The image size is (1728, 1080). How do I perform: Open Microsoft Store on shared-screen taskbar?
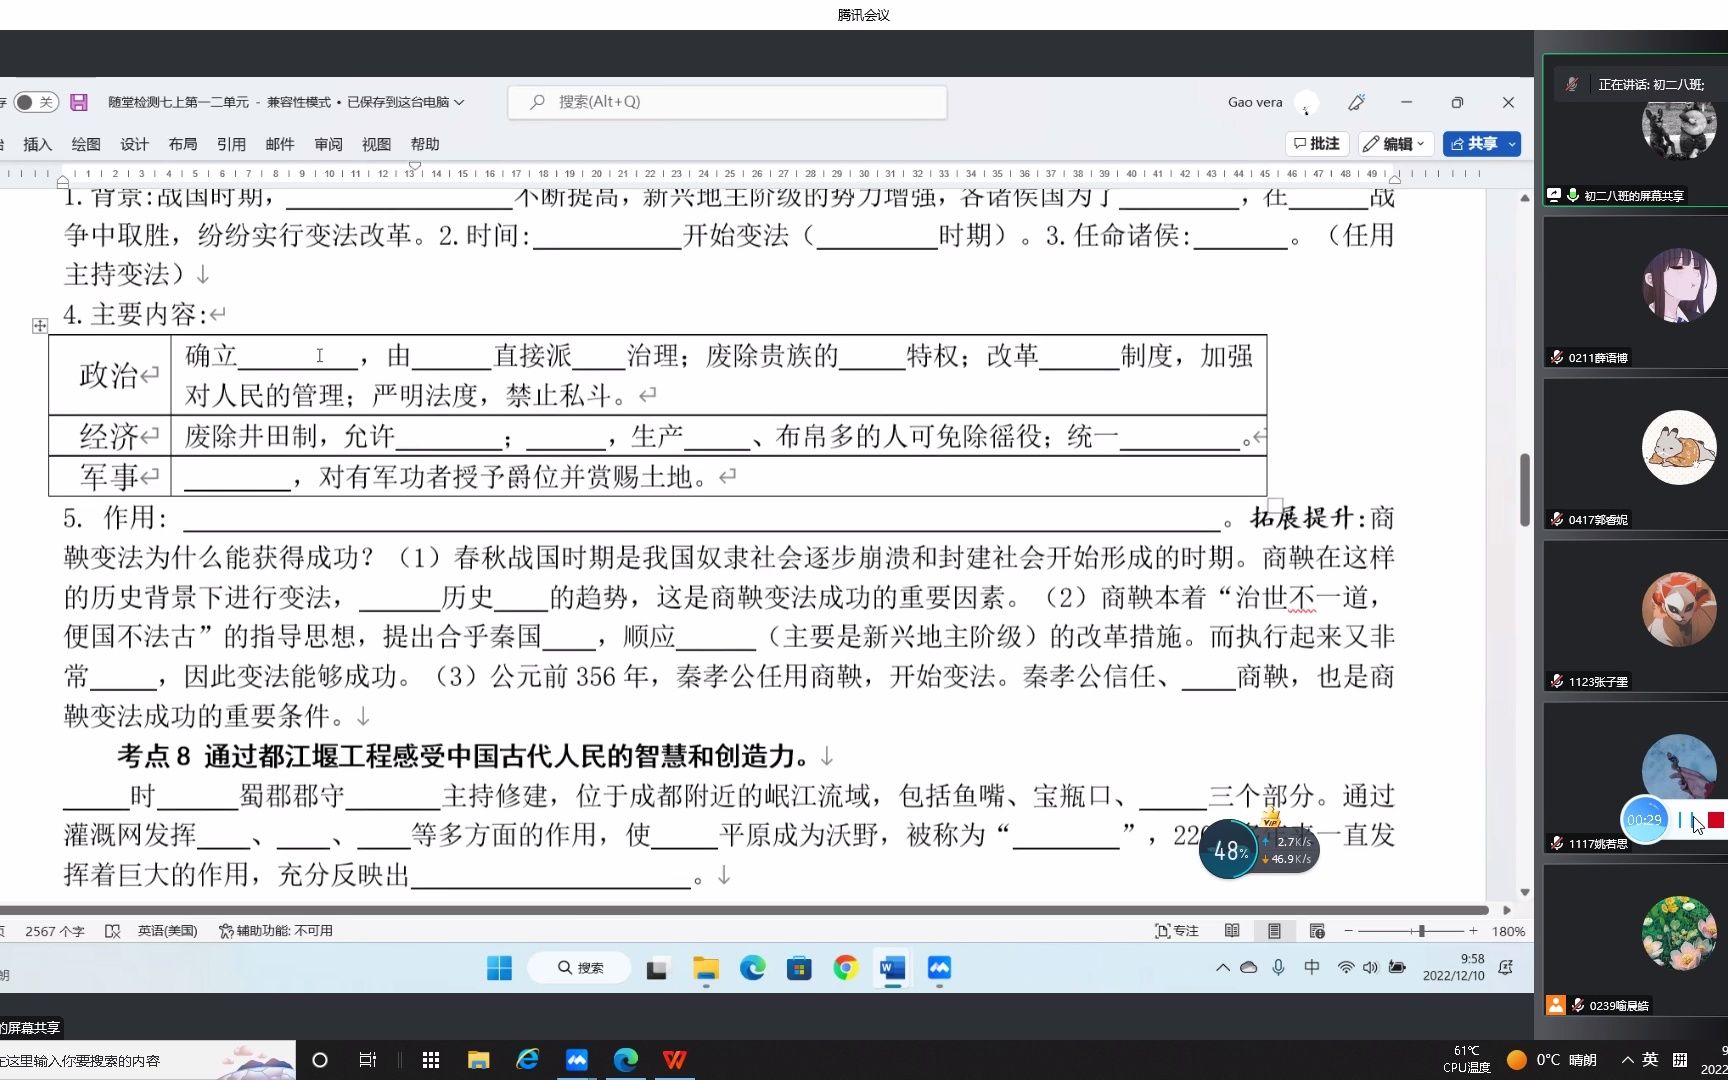pyautogui.click(x=799, y=968)
